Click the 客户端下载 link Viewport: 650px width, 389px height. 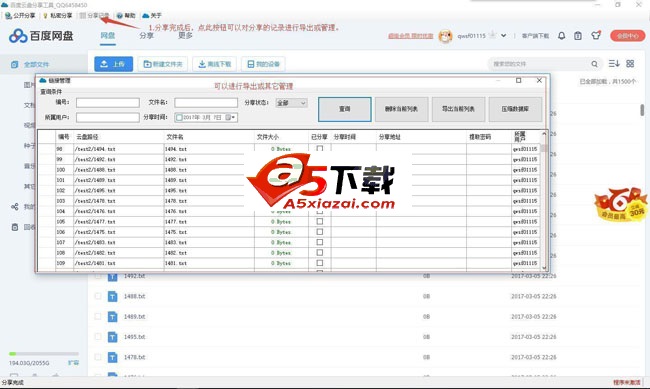click(x=535, y=36)
